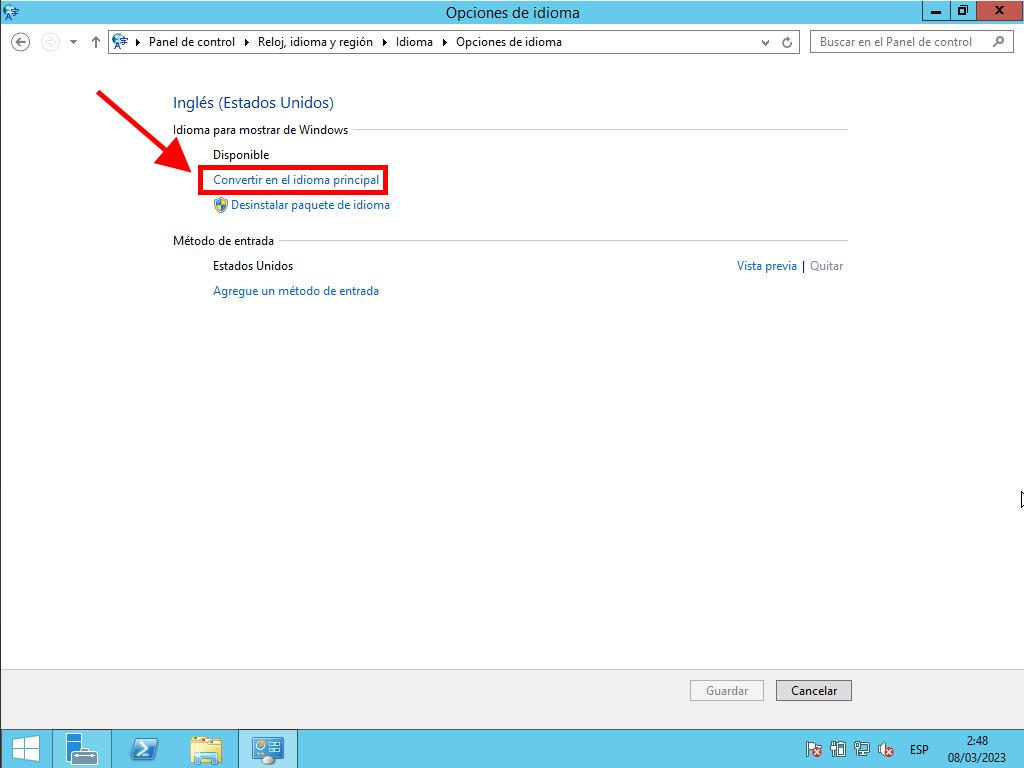Click Desinstalar paquete de idioma link
The width and height of the screenshot is (1024, 768).
click(310, 205)
